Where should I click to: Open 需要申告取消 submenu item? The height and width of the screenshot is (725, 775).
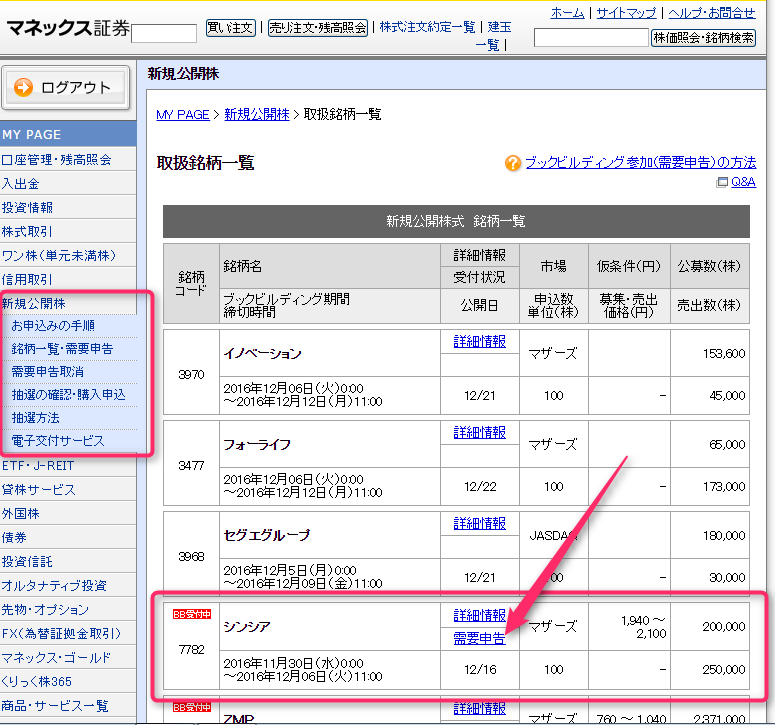(47, 372)
